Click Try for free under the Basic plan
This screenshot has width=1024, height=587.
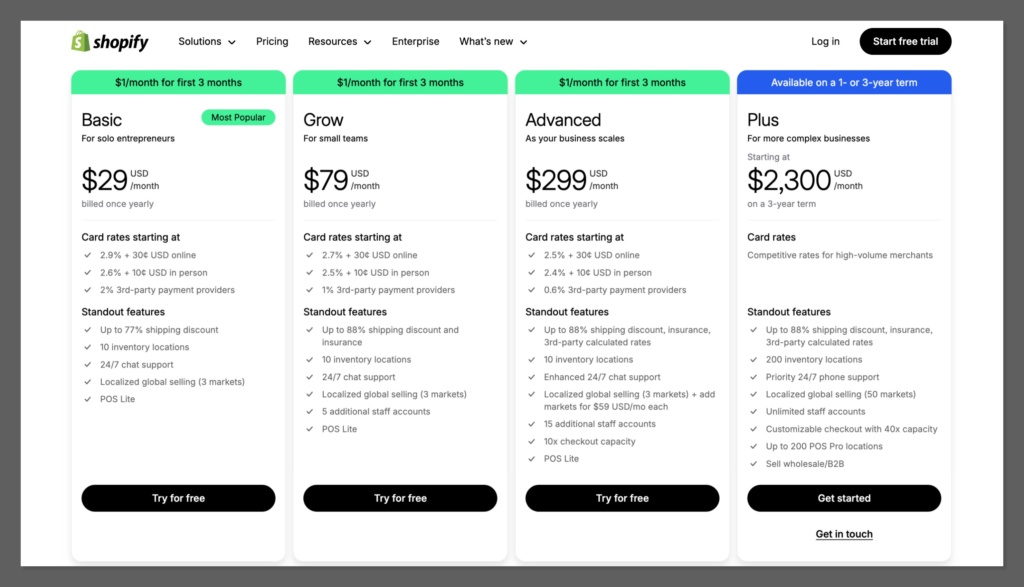pos(178,498)
